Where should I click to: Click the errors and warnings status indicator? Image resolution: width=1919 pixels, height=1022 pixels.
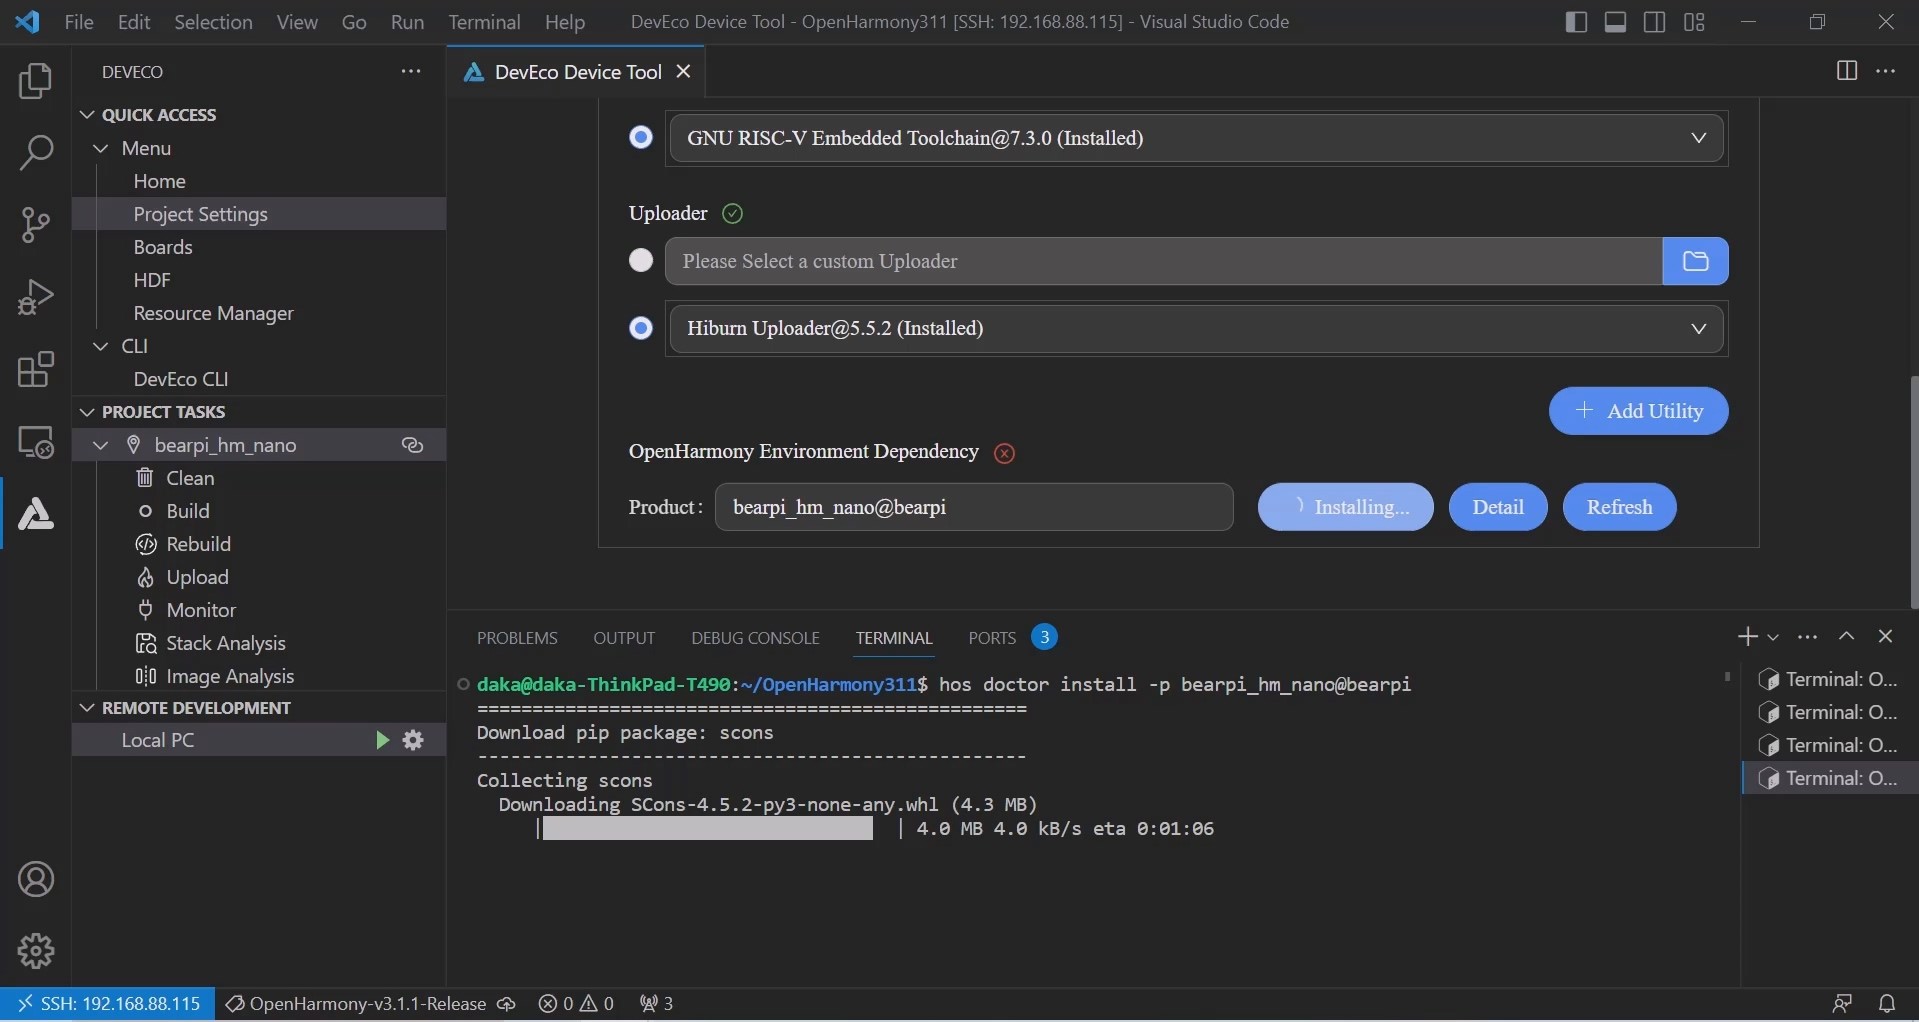tap(576, 1003)
